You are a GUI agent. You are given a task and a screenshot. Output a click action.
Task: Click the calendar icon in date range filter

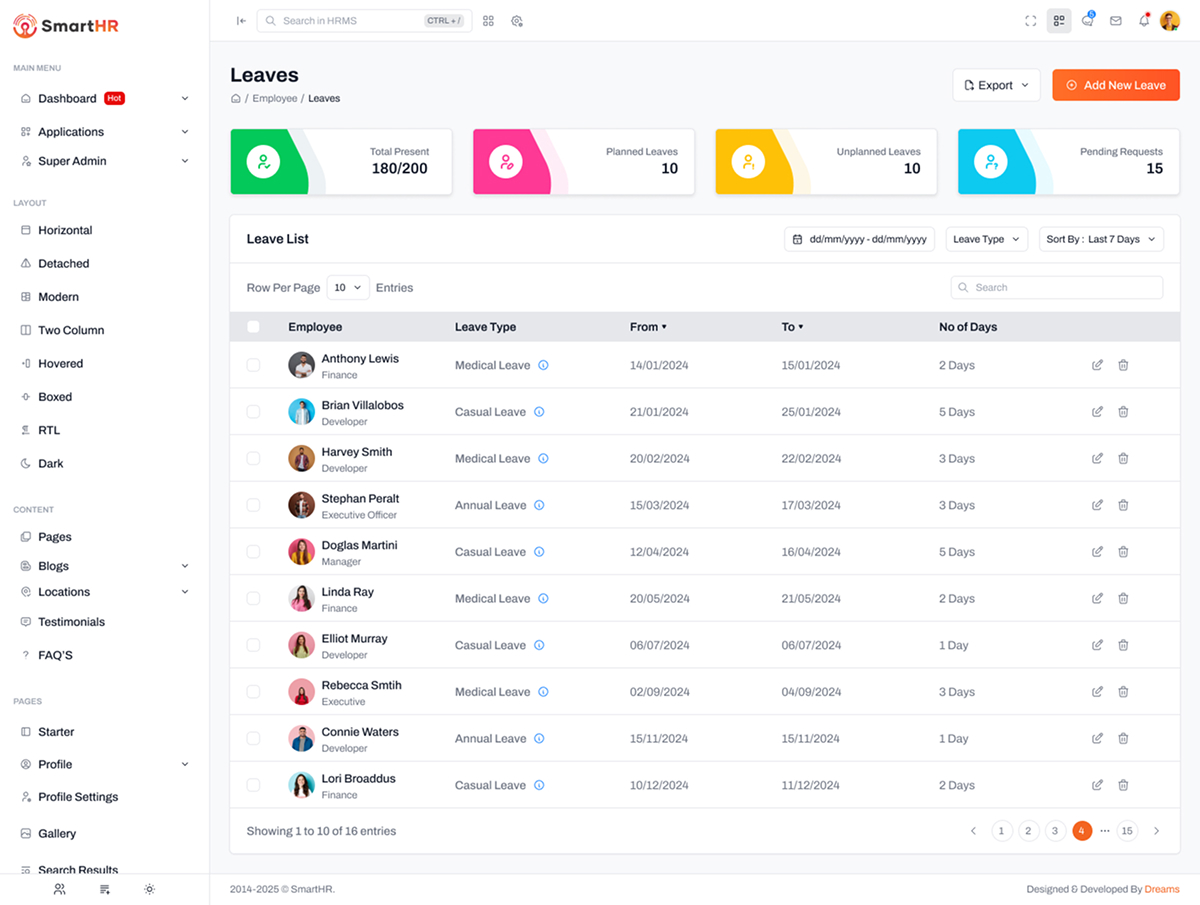[x=796, y=239]
